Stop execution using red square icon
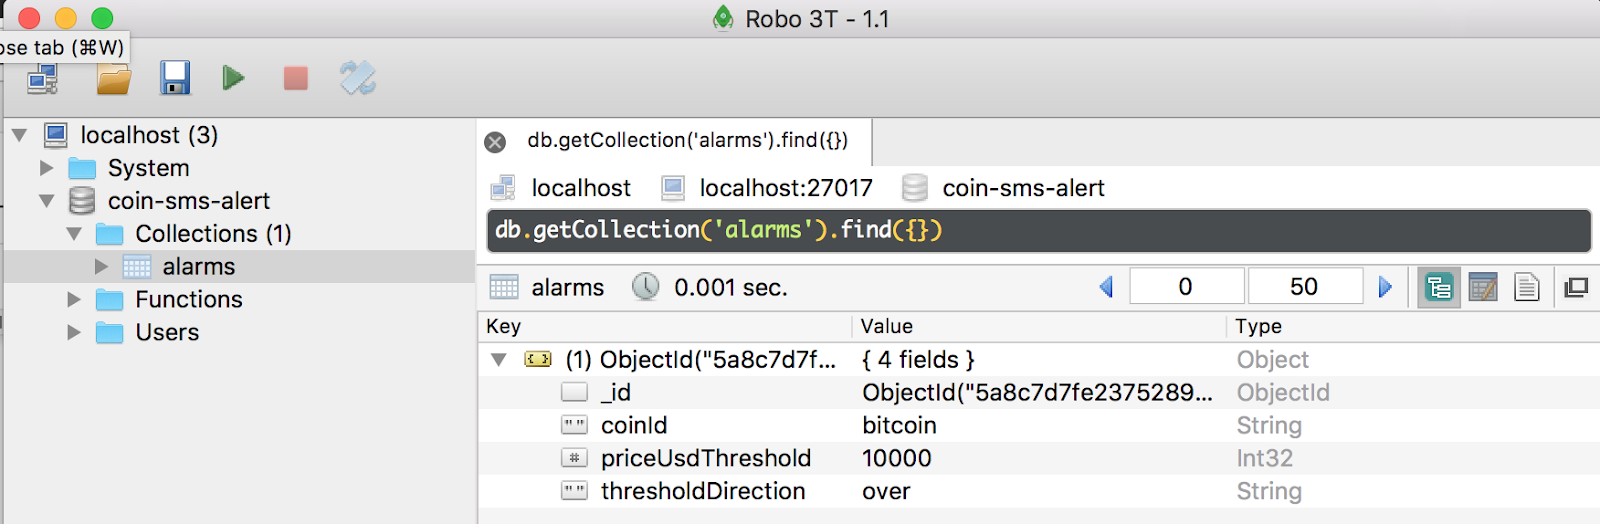 pyautogui.click(x=296, y=78)
